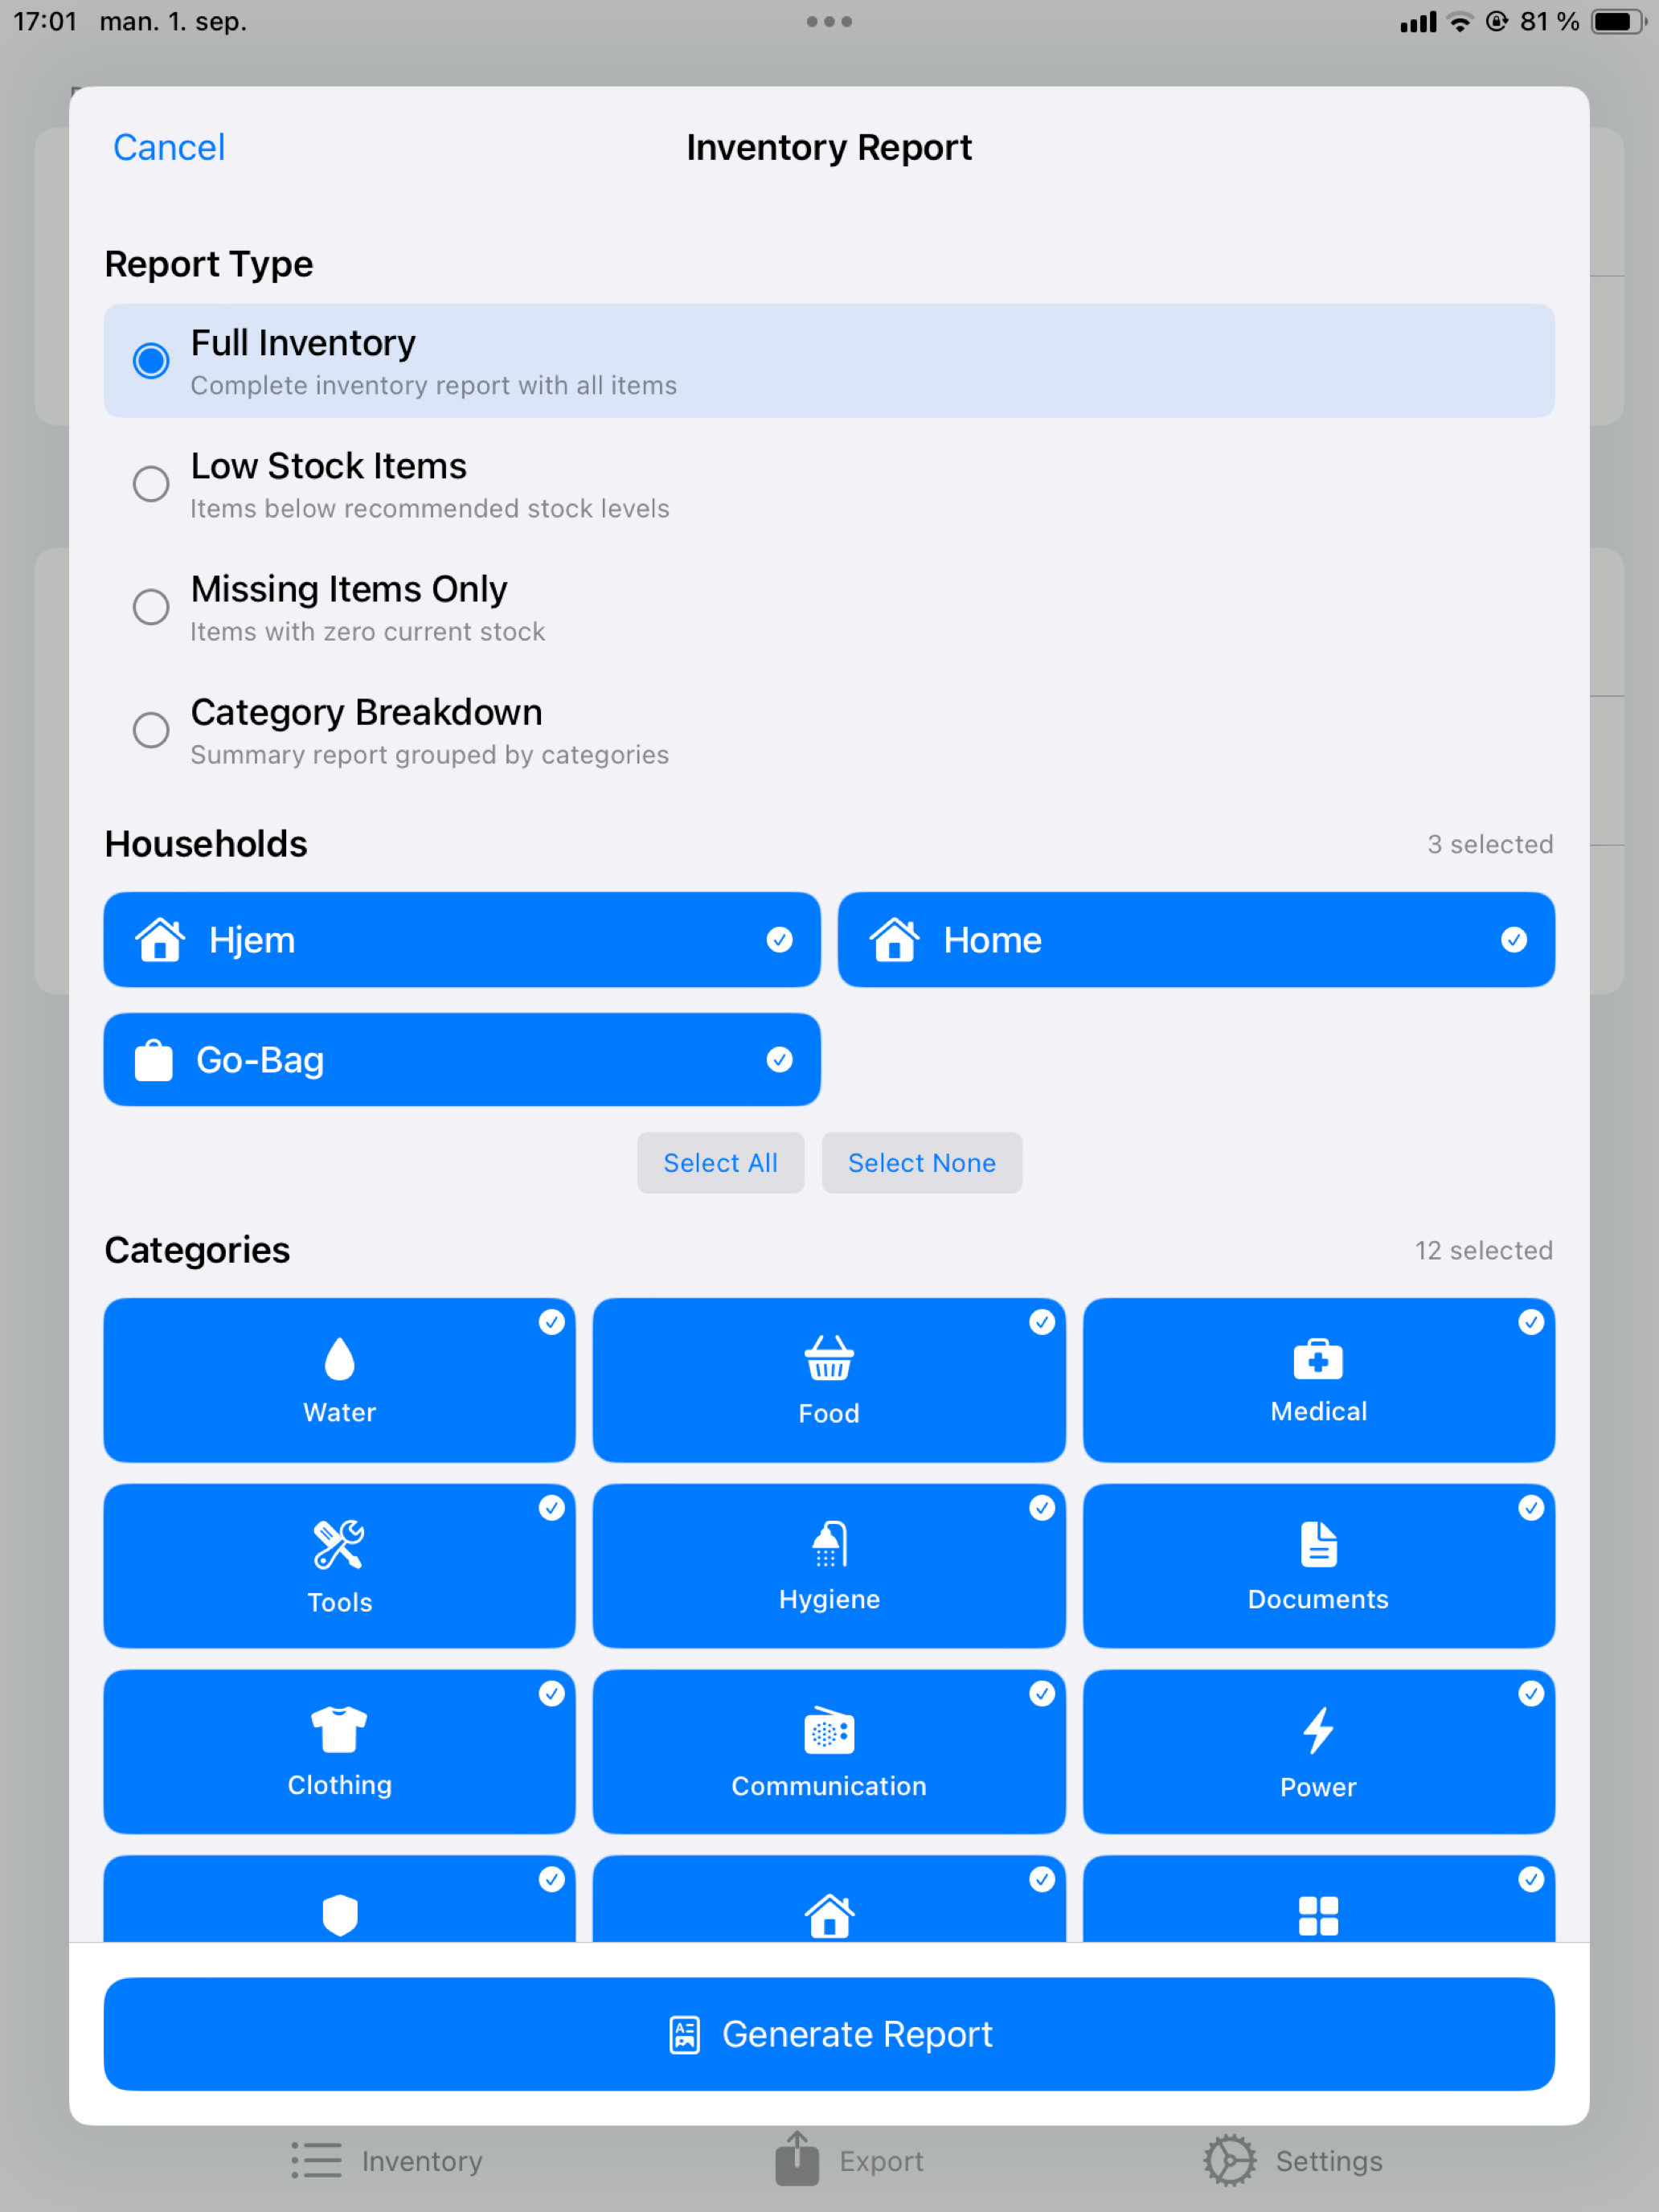Screen dimensions: 1659x2212
Task: Tap the Generate Report button label
Action: click(x=857, y=2034)
